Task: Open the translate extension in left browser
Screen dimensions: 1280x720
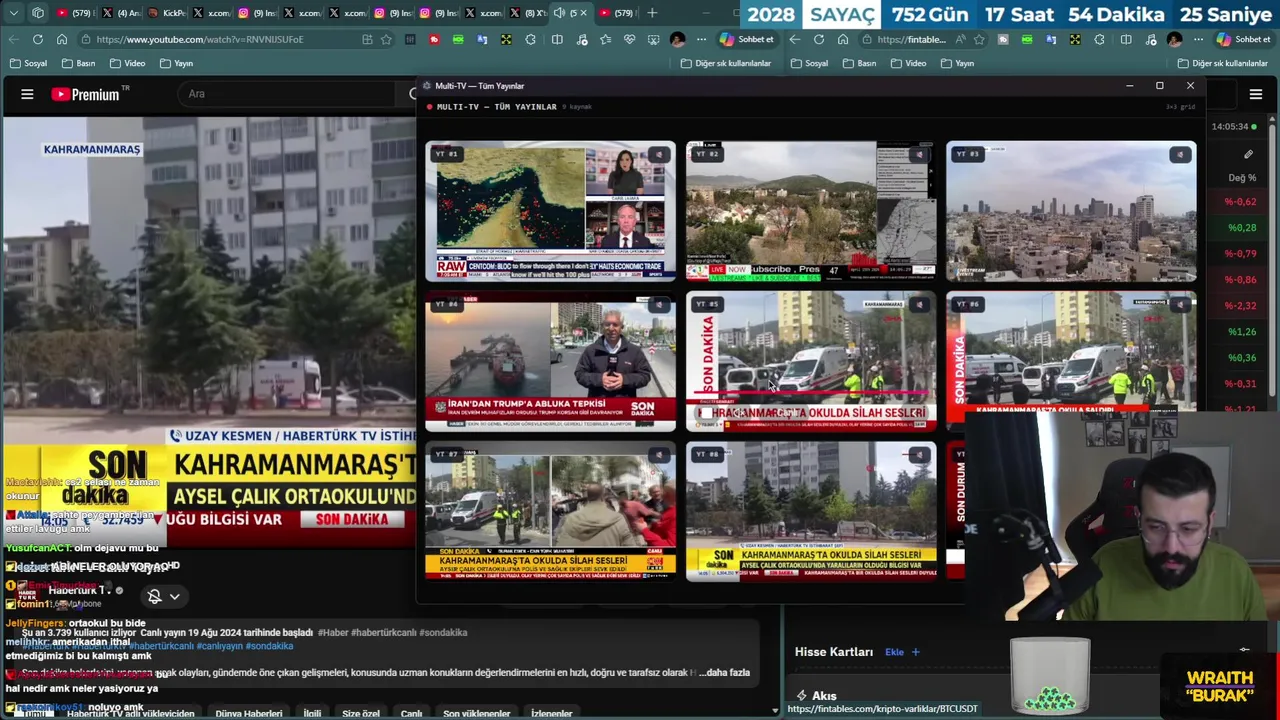Action: 483,39
